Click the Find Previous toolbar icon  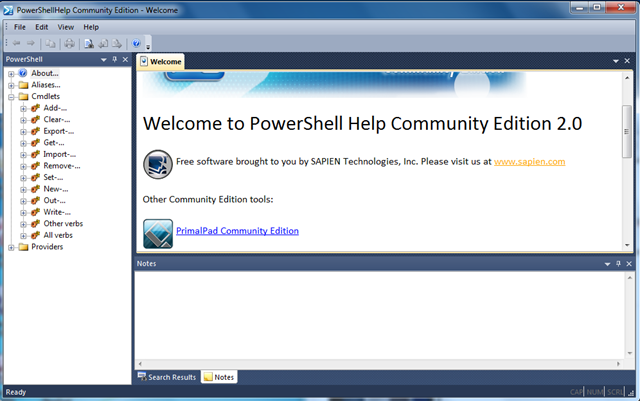tap(103, 43)
